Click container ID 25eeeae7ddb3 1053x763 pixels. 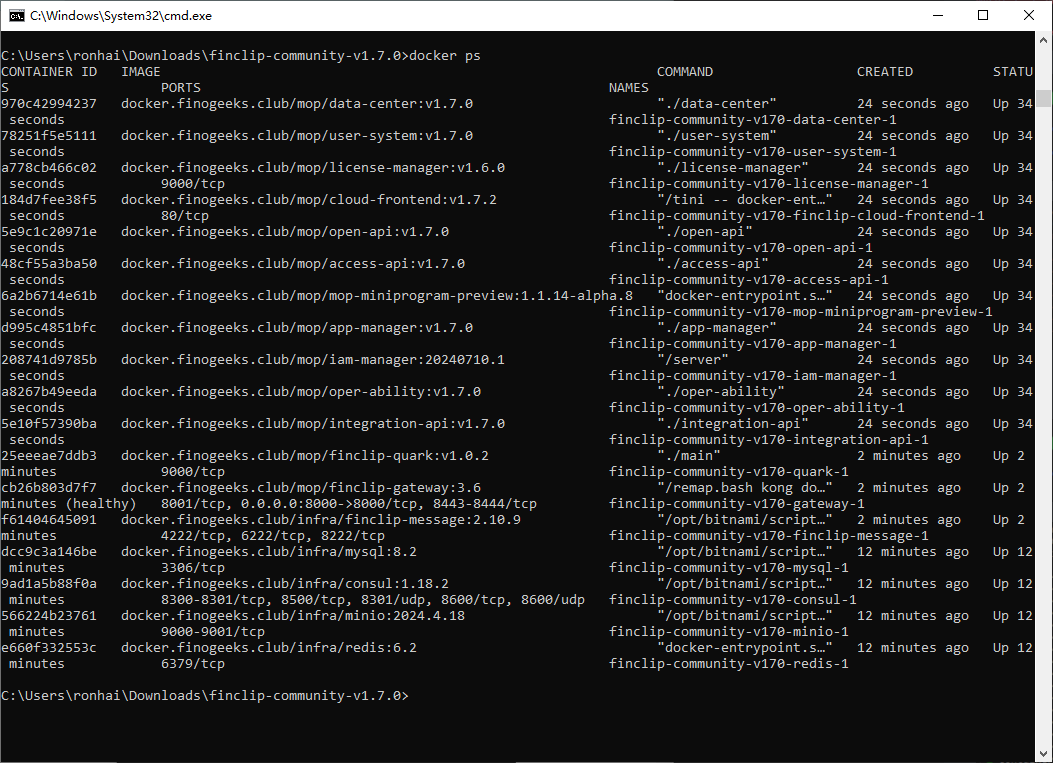click(49, 456)
